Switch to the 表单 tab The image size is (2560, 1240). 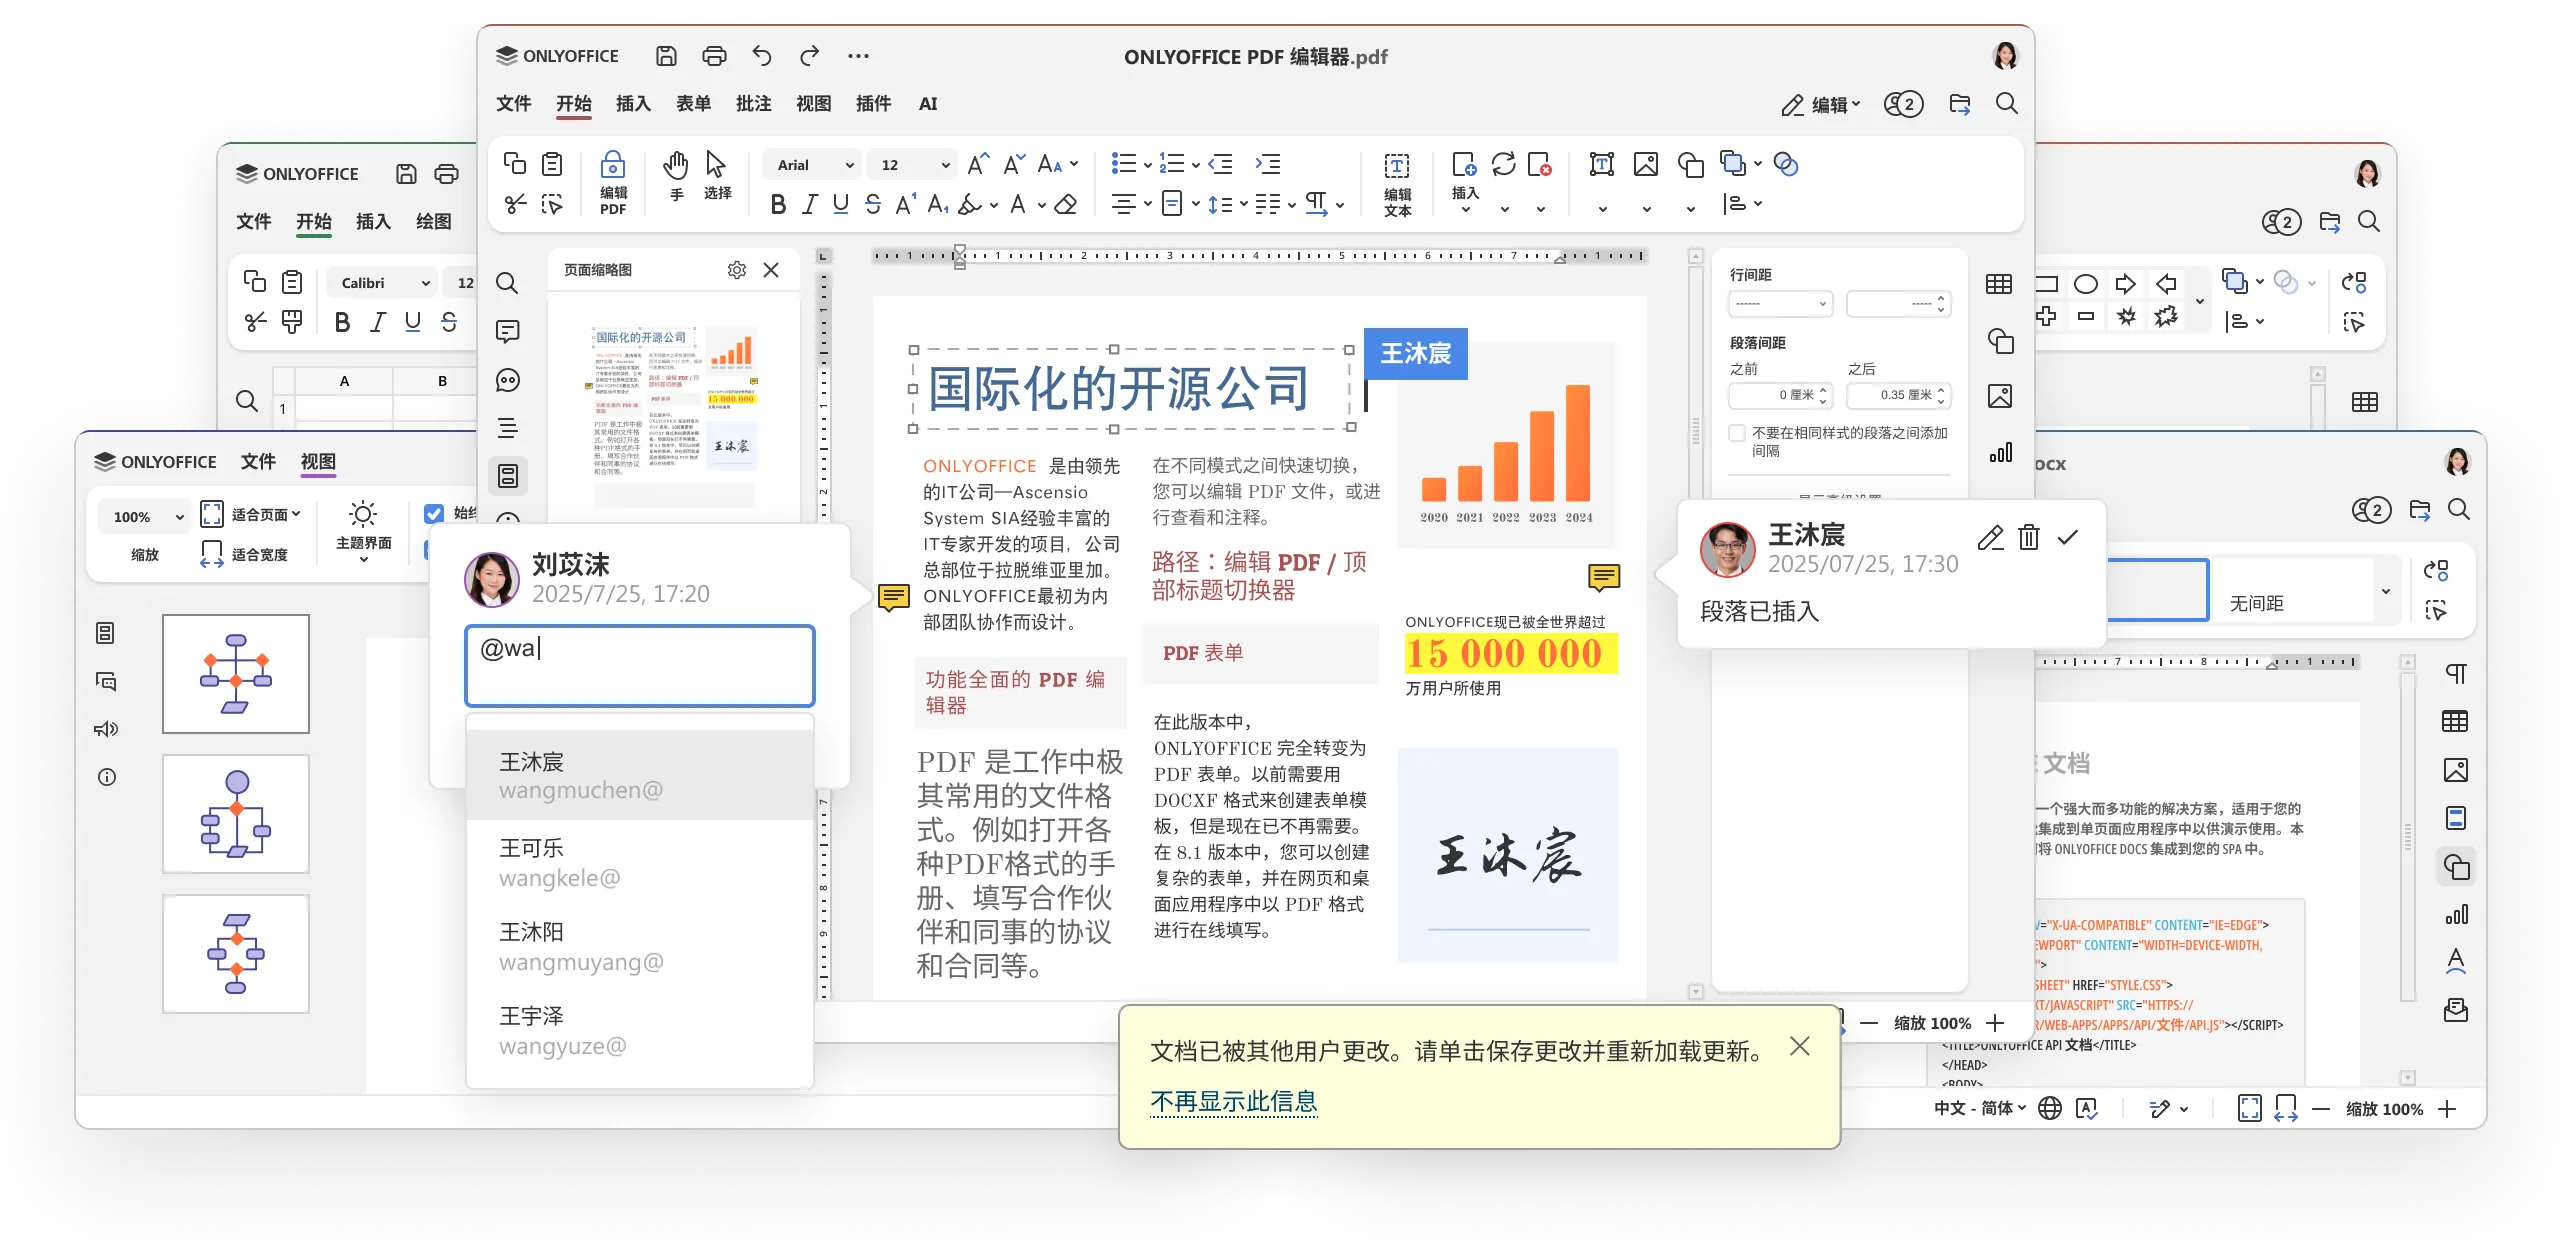click(693, 104)
